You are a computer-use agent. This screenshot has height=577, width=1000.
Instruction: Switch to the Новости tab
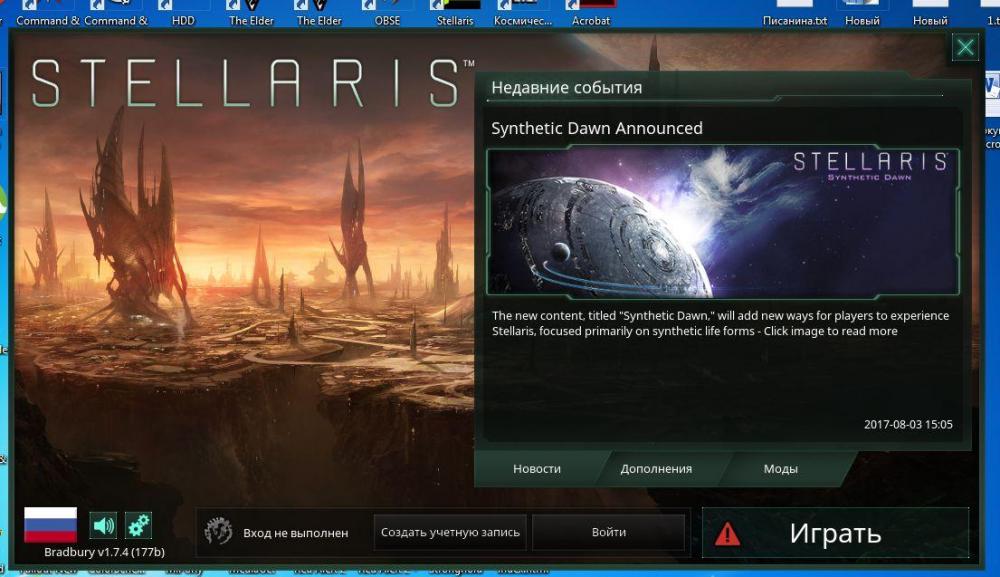pos(537,469)
